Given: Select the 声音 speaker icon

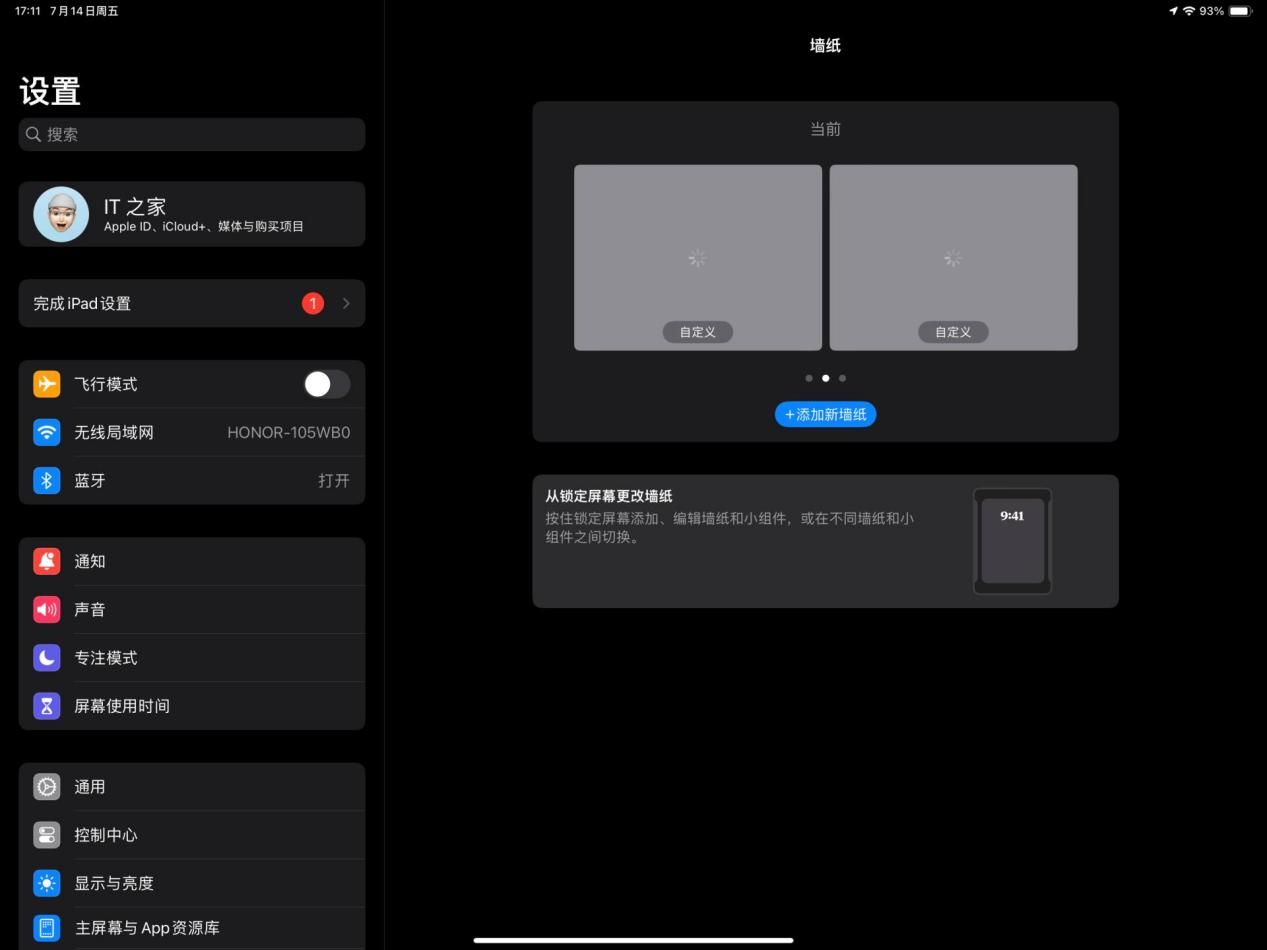Looking at the screenshot, I should click(46, 609).
